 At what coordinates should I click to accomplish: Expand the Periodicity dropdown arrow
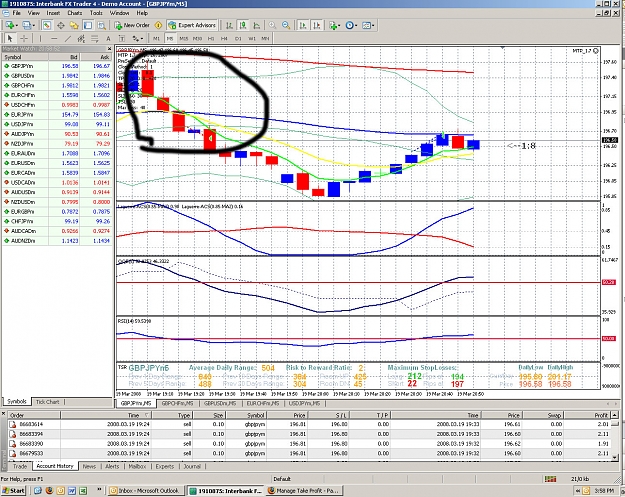tap(356, 26)
